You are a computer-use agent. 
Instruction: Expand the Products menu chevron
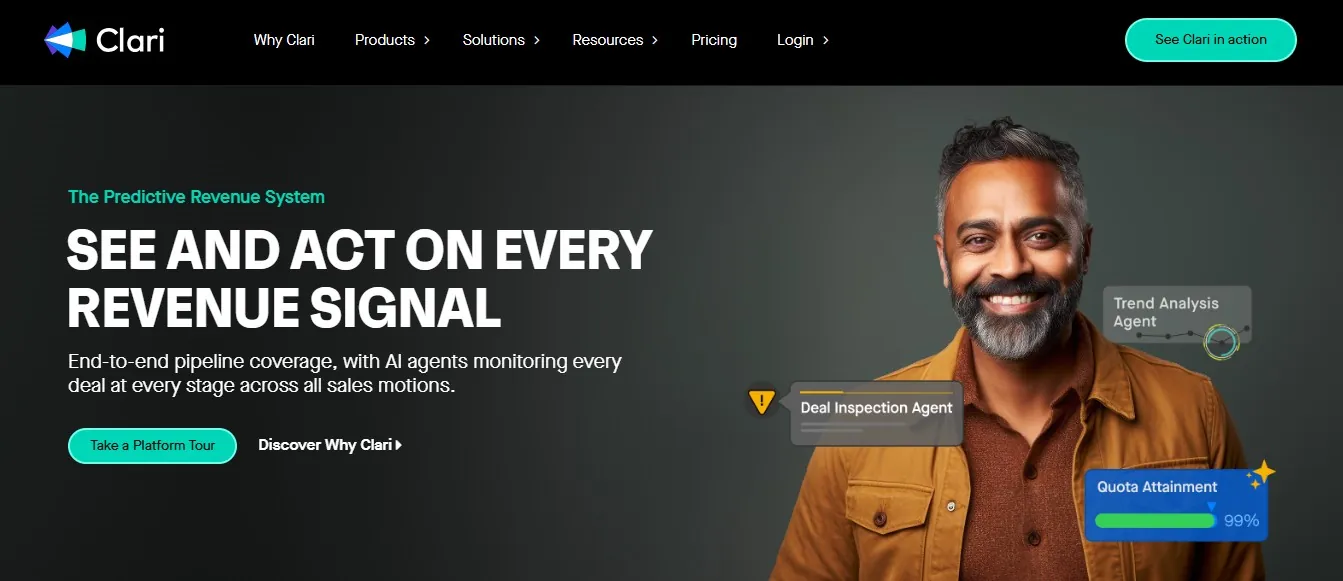426,40
